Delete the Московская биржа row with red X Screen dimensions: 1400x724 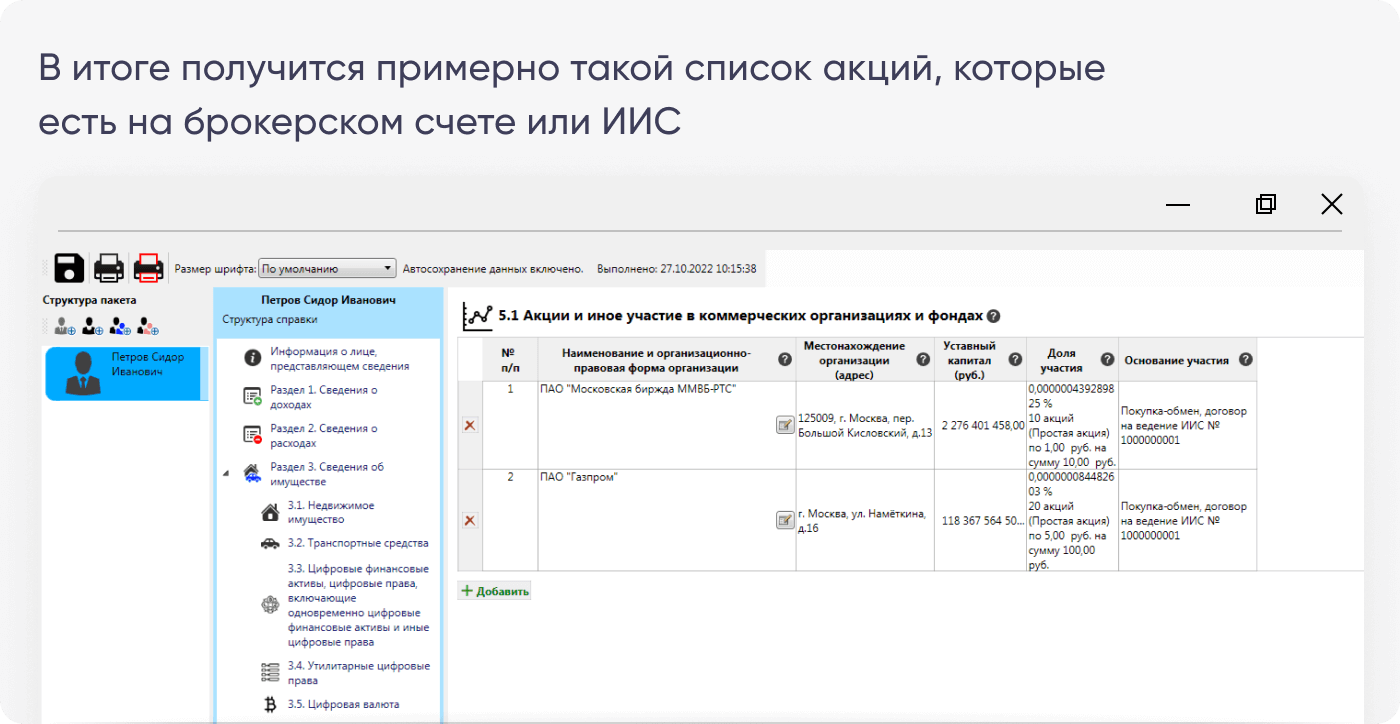click(470, 425)
